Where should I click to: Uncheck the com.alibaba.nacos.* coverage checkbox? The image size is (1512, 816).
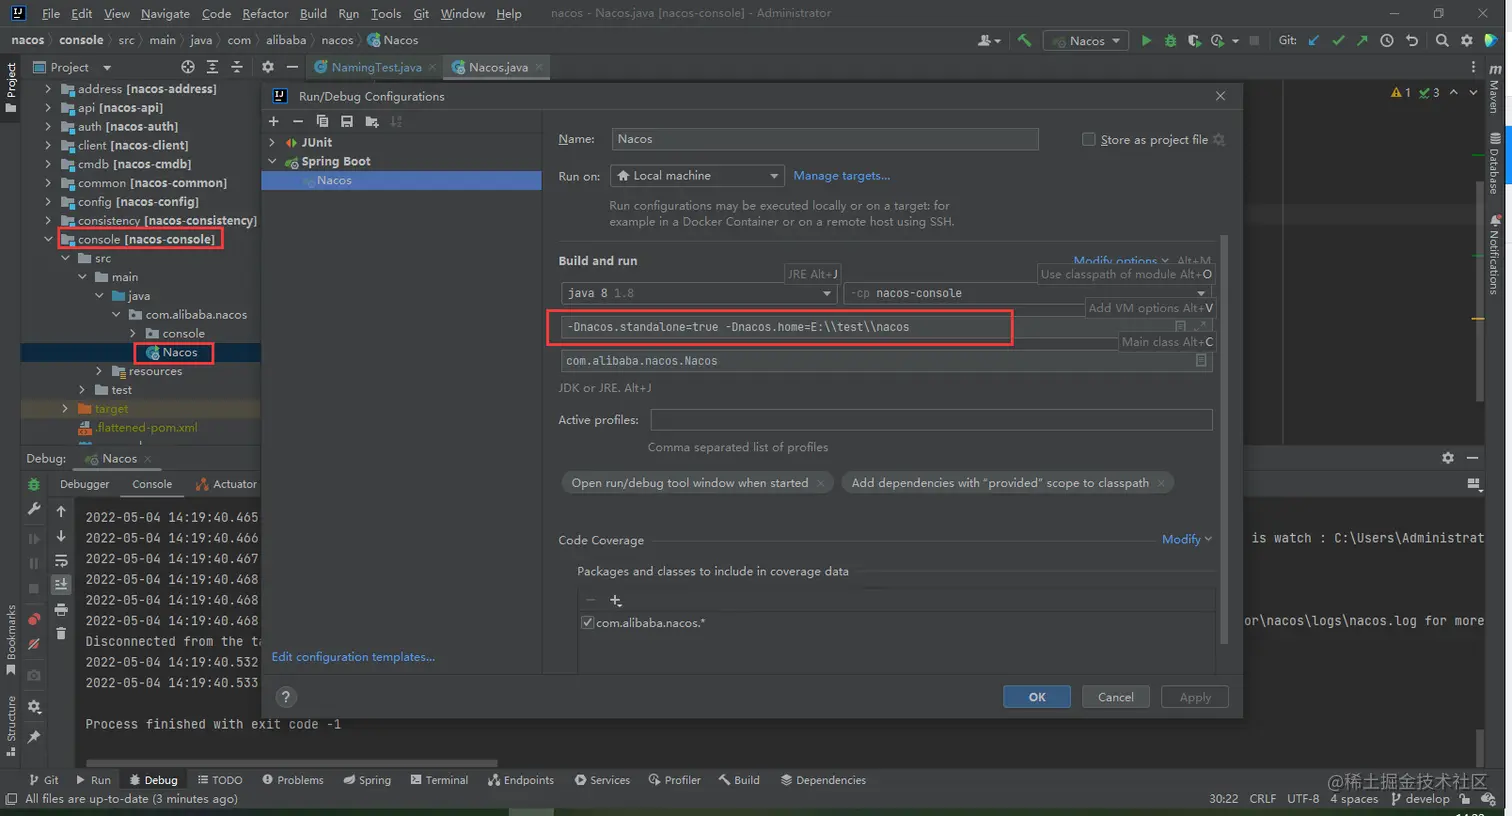pos(588,623)
